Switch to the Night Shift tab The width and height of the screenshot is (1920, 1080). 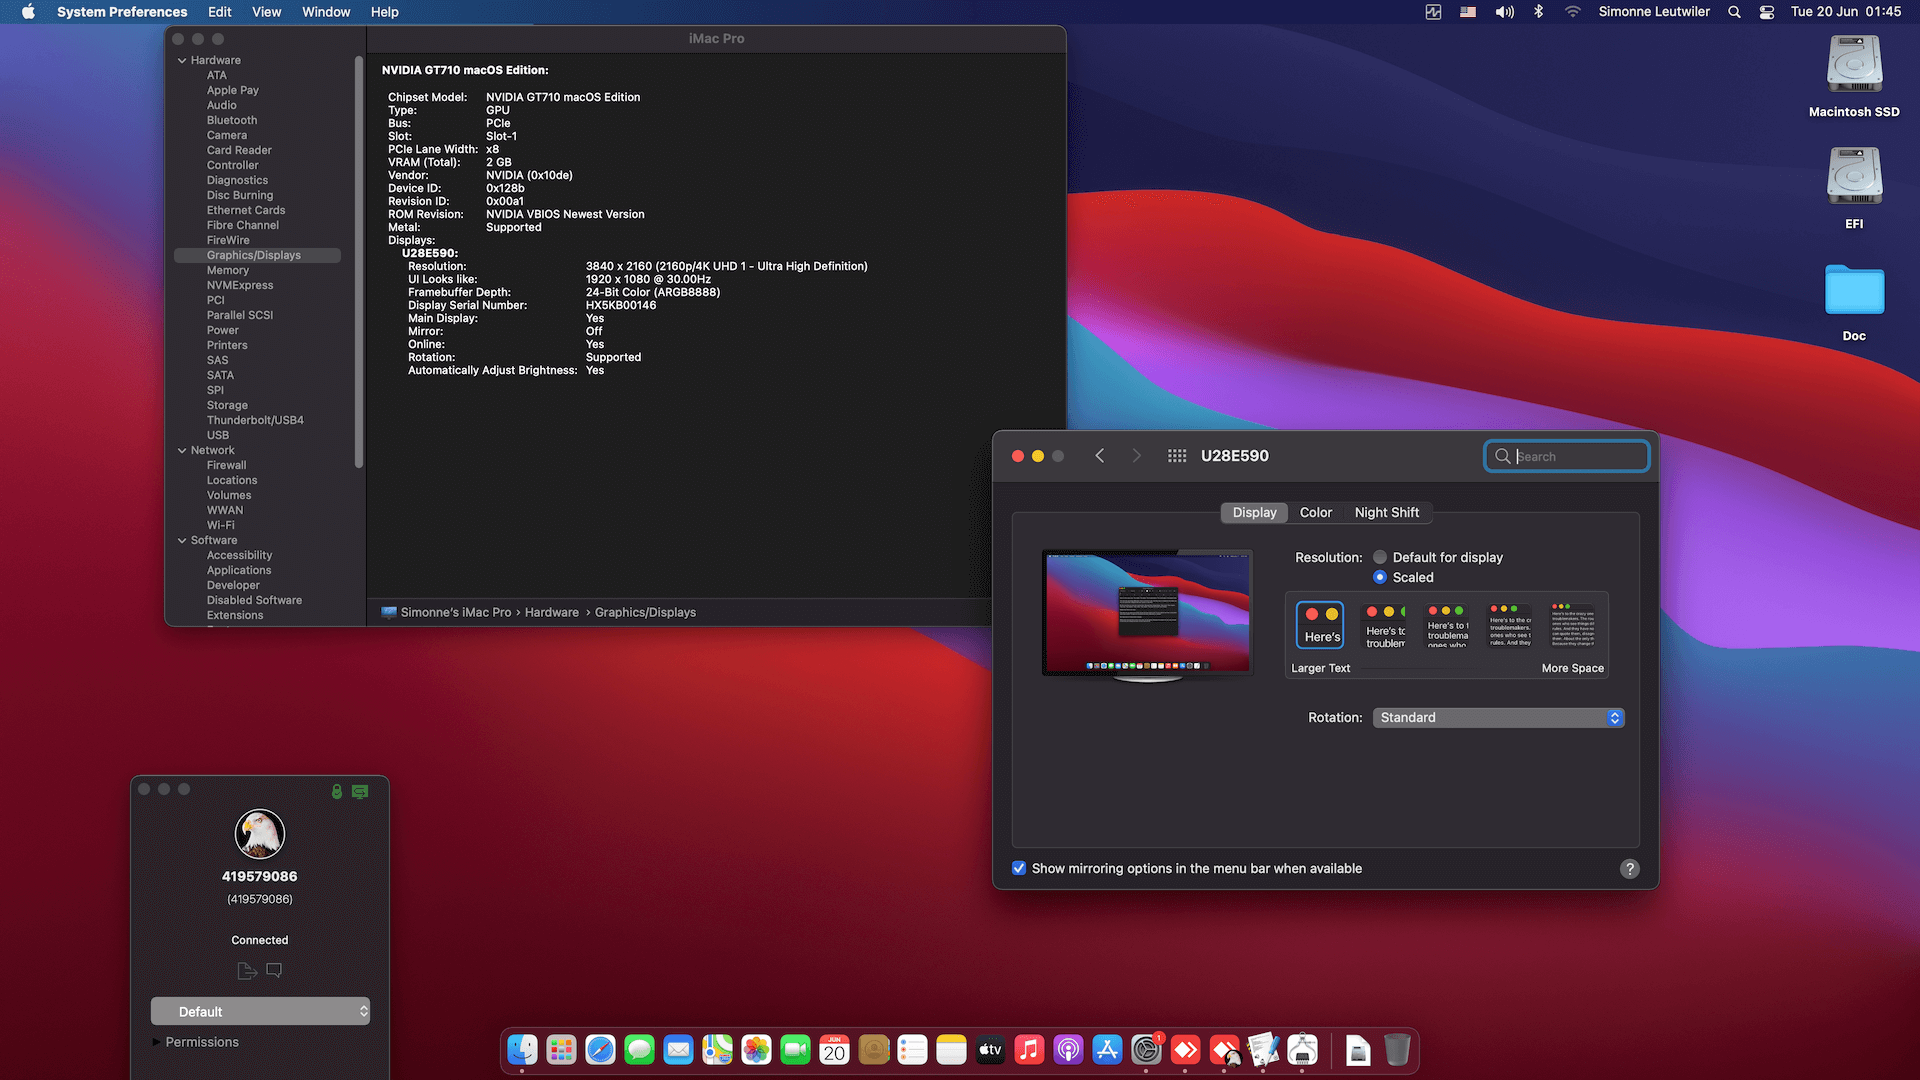[1386, 512]
